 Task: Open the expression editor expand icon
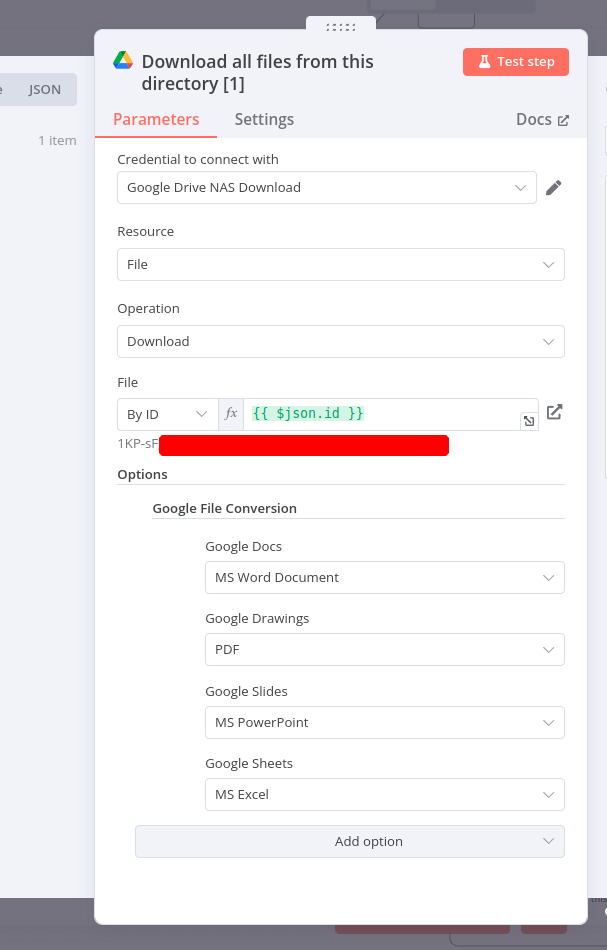529,420
